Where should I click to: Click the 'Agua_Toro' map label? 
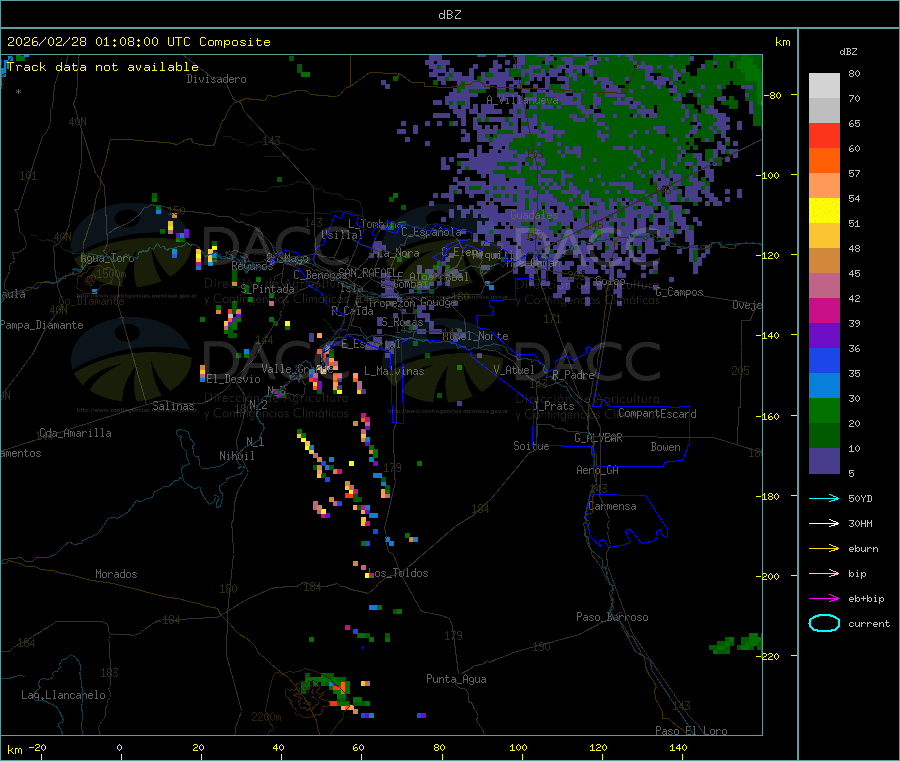[x=107, y=258]
